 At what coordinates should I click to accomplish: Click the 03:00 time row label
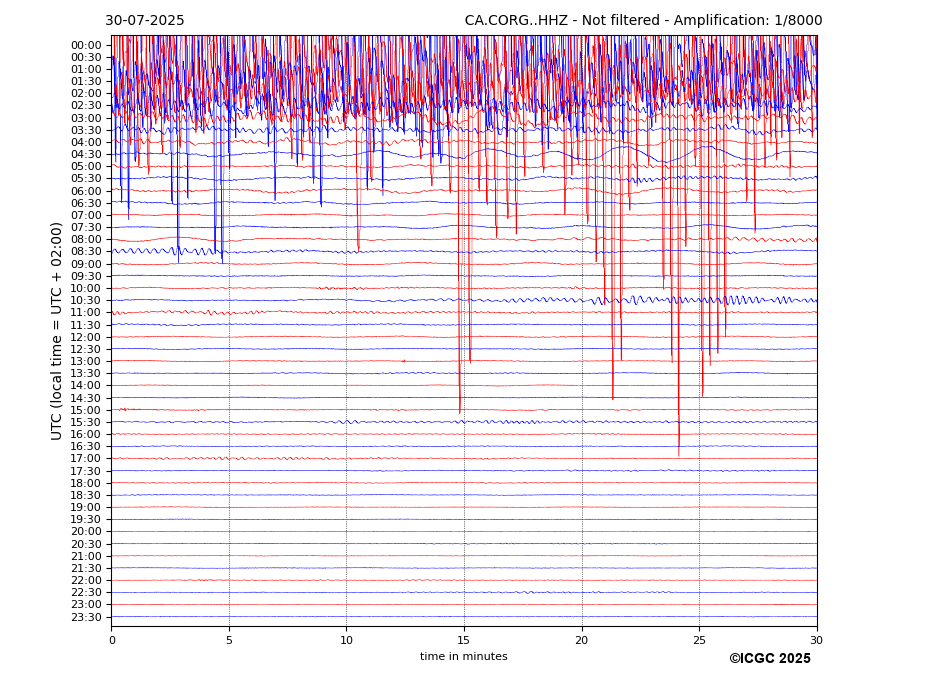(86, 118)
